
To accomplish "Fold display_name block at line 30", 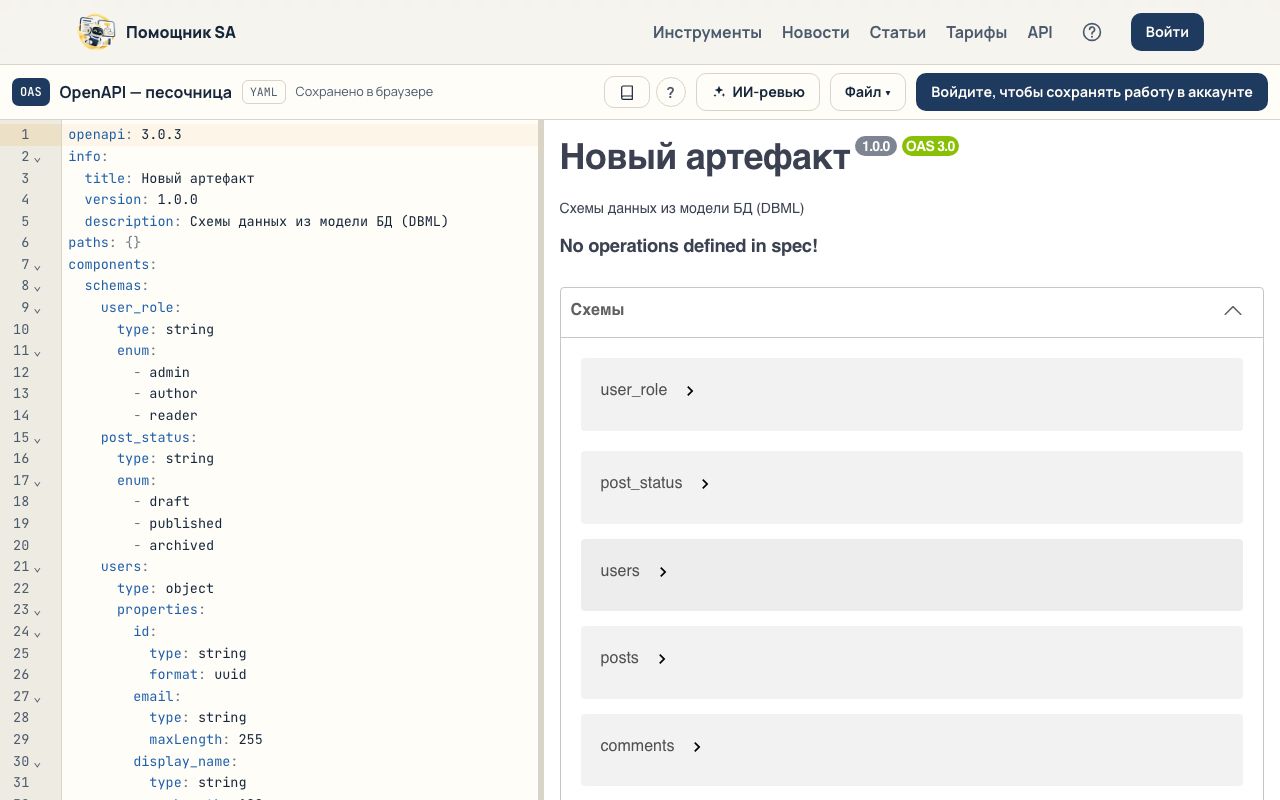I will pos(37,762).
